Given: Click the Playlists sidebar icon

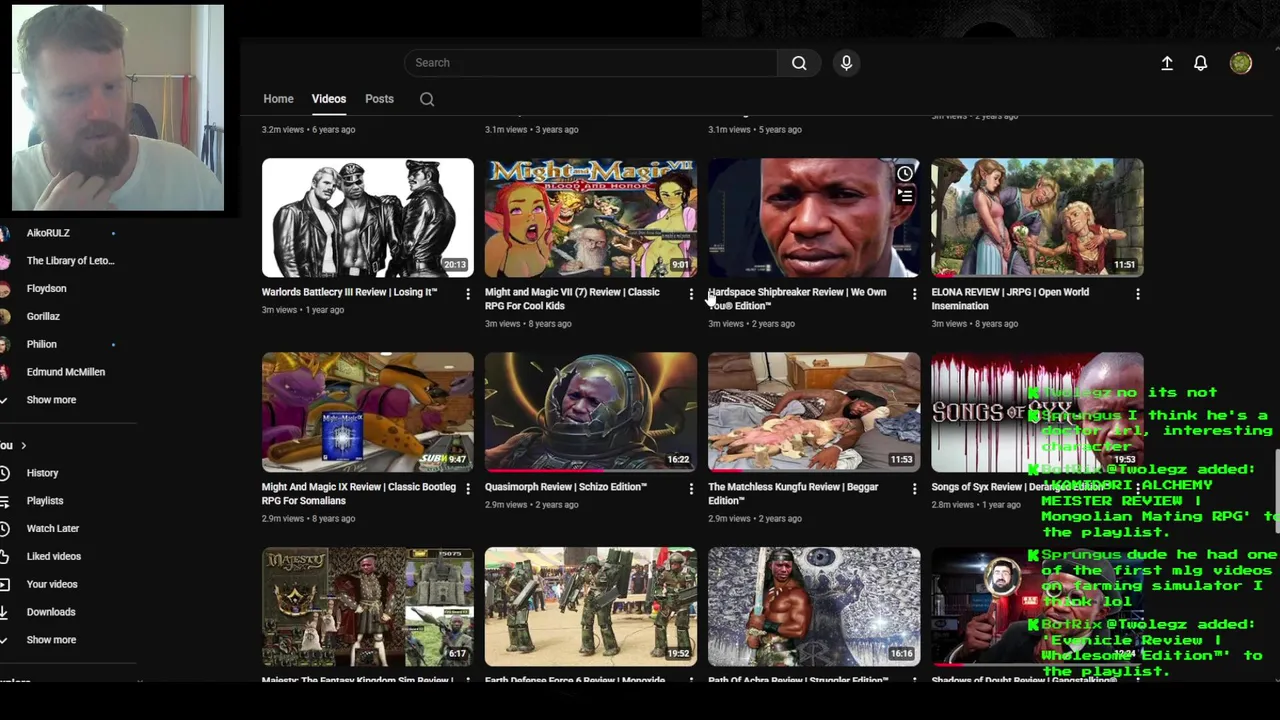Looking at the screenshot, I should point(5,501).
